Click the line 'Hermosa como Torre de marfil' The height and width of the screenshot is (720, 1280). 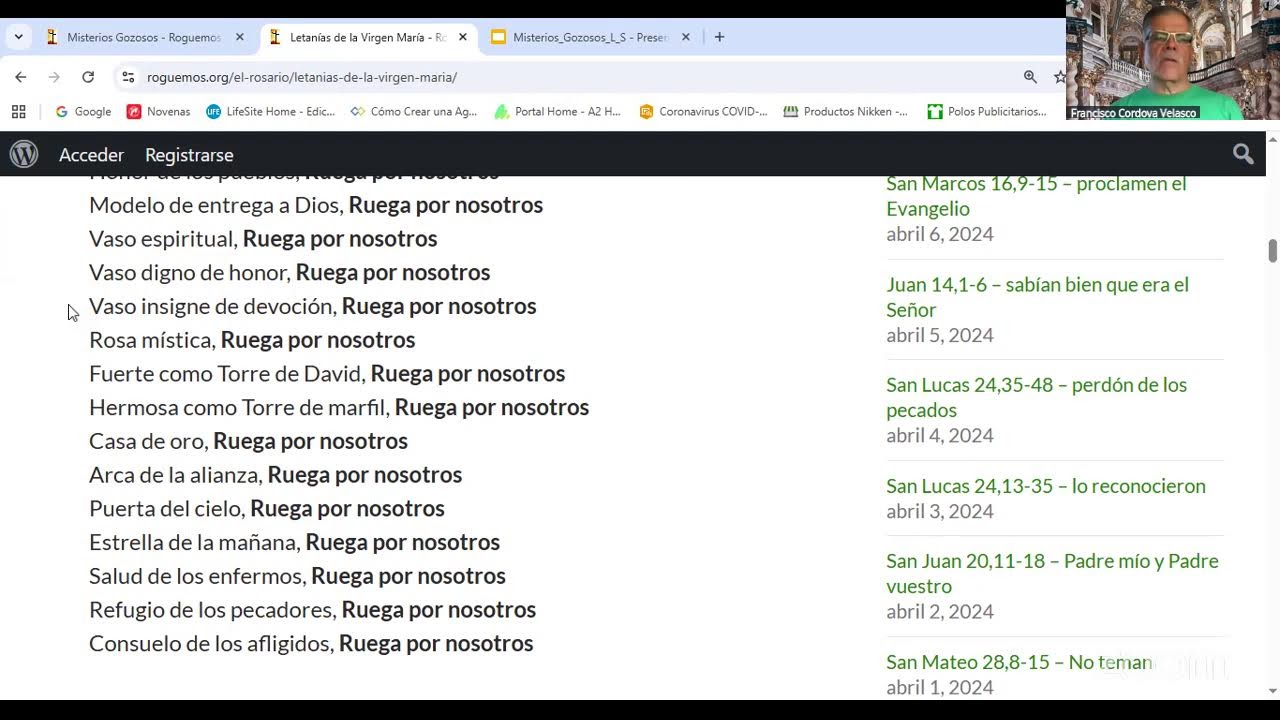click(x=339, y=407)
